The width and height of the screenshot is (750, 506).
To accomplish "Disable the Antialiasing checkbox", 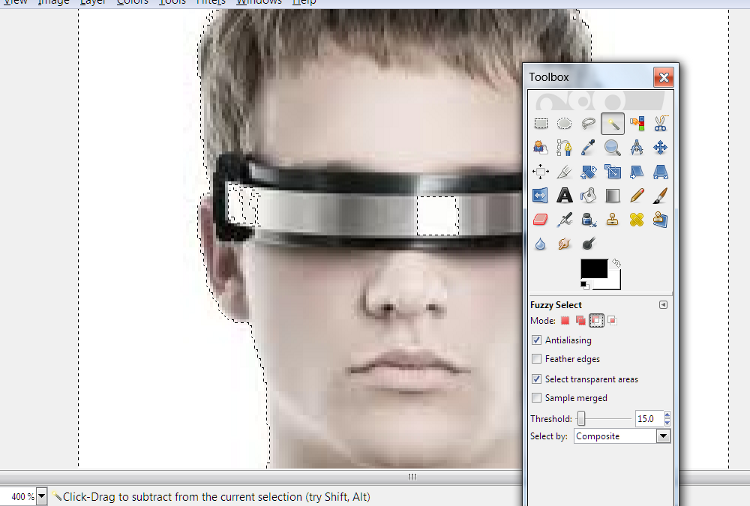I will pos(537,340).
